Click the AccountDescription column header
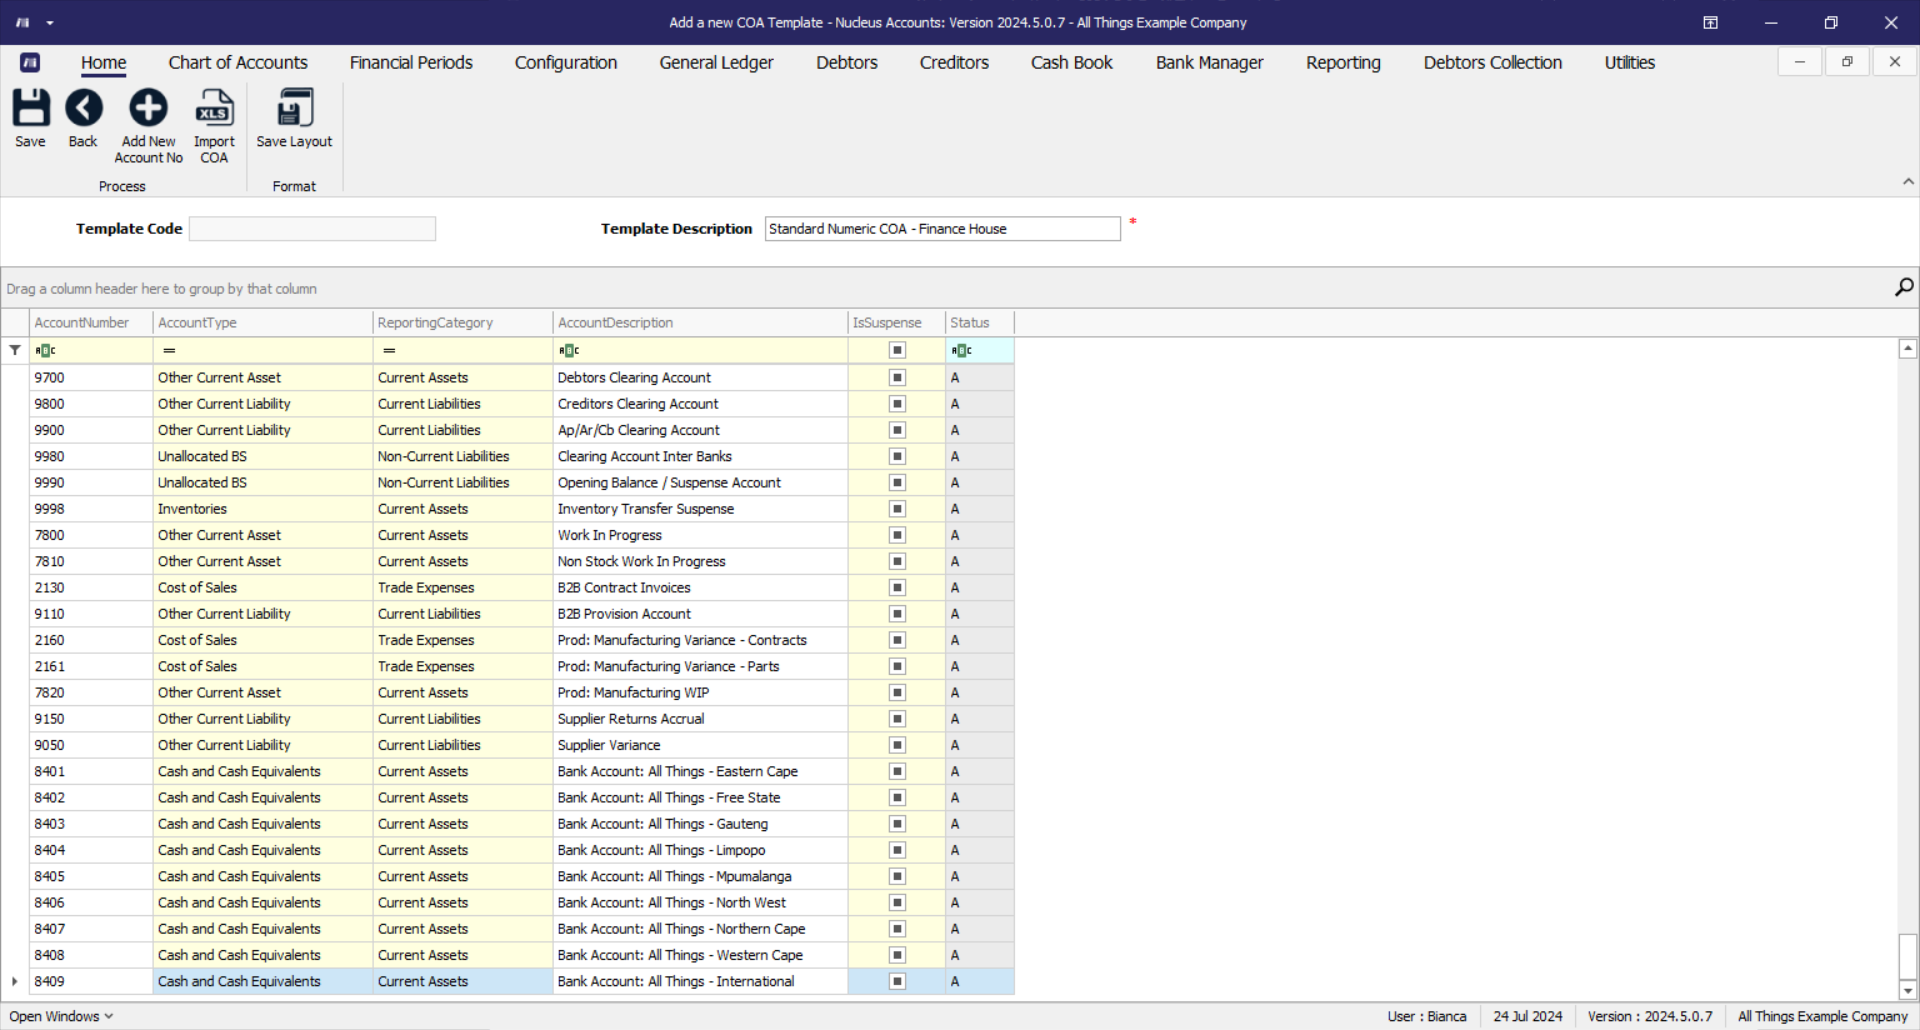 pyautogui.click(x=615, y=323)
